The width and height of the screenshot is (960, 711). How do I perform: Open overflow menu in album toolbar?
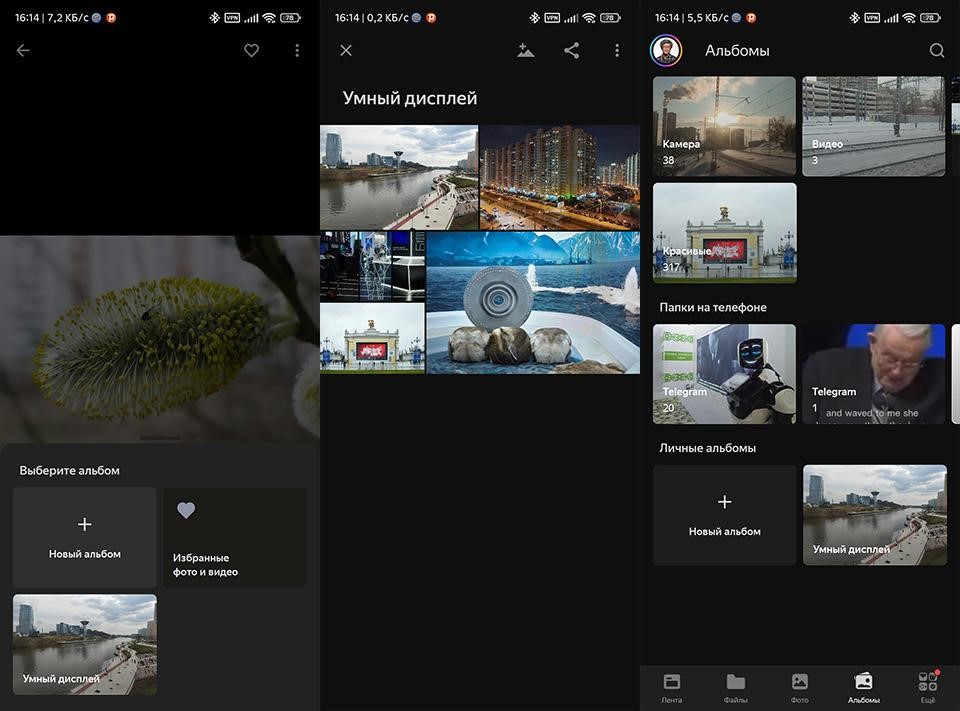617,51
